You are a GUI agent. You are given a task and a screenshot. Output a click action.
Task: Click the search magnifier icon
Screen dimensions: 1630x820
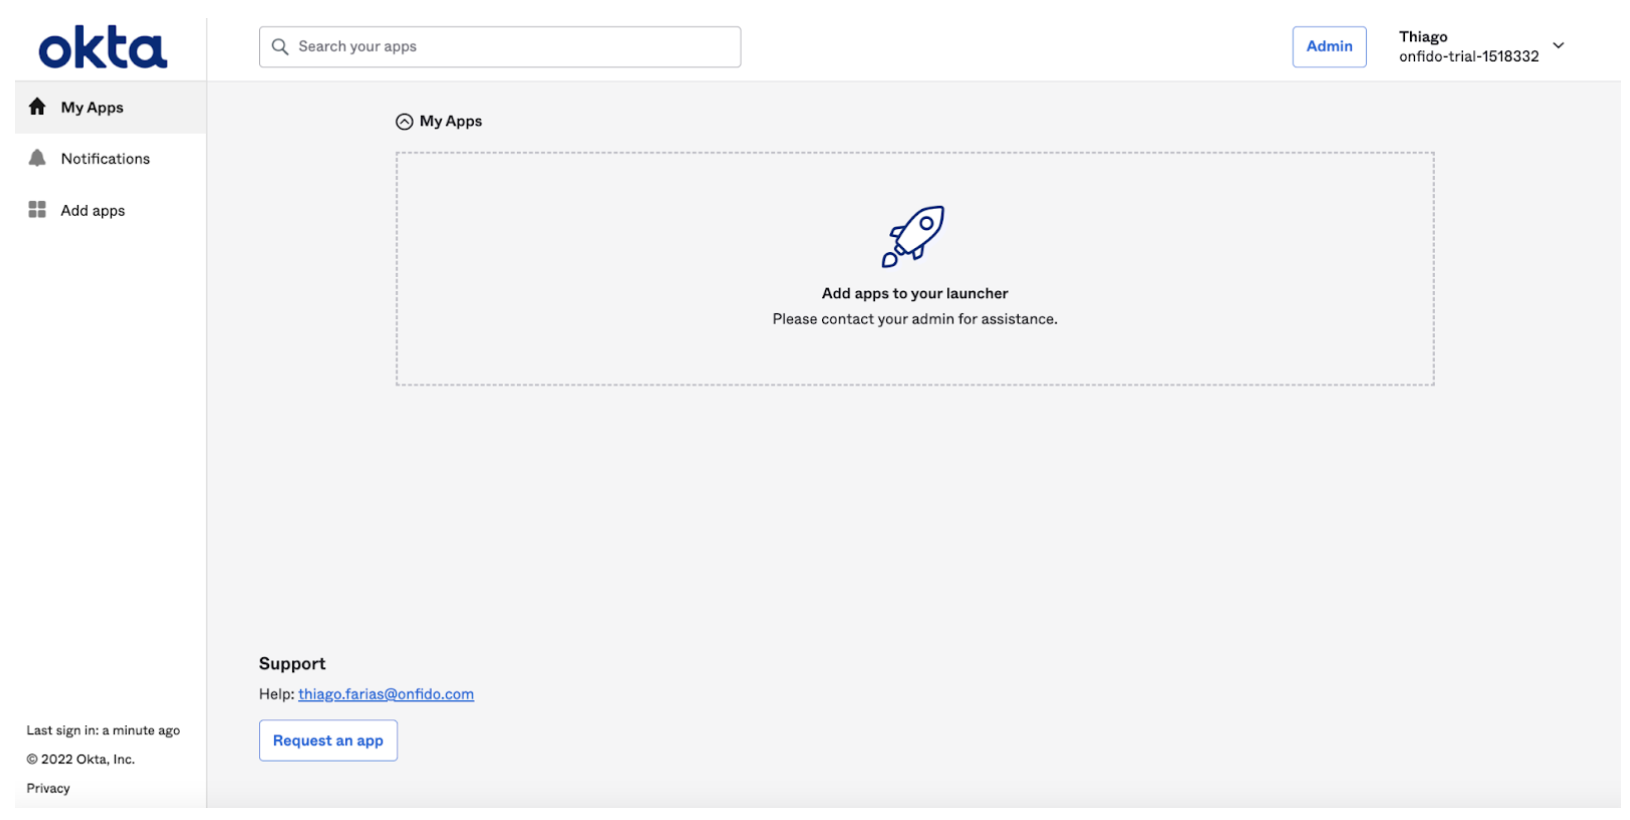pyautogui.click(x=280, y=47)
